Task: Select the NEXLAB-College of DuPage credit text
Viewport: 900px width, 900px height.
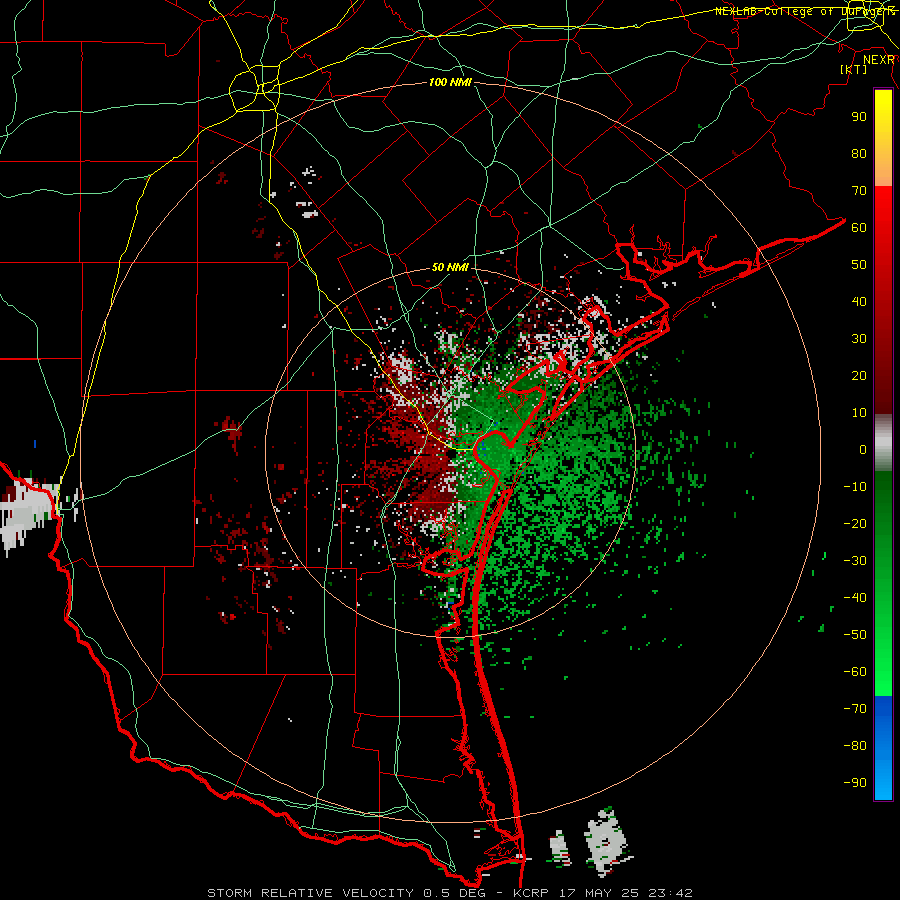Action: pos(805,11)
